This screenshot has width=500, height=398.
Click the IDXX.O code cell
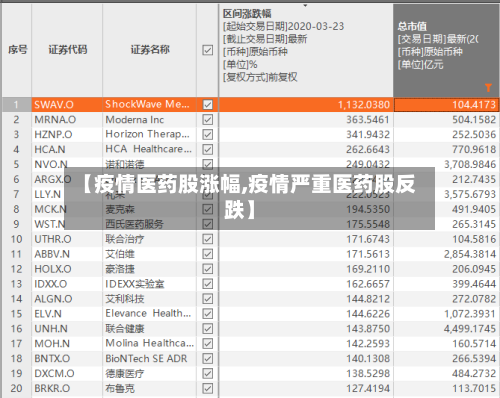click(x=67, y=284)
